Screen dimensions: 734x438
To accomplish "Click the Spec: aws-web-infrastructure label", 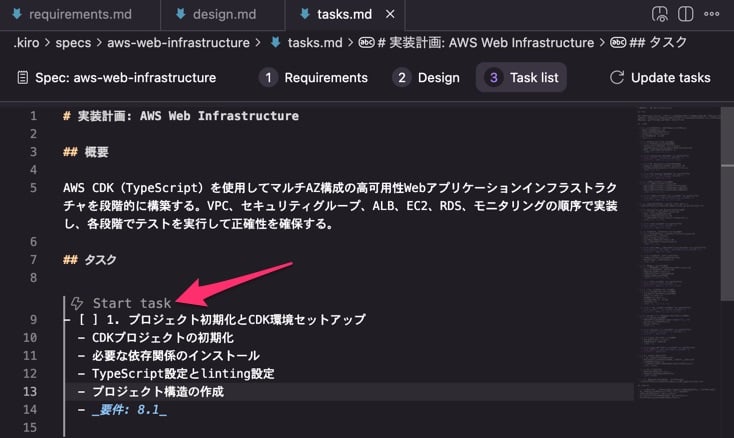I will point(125,78).
